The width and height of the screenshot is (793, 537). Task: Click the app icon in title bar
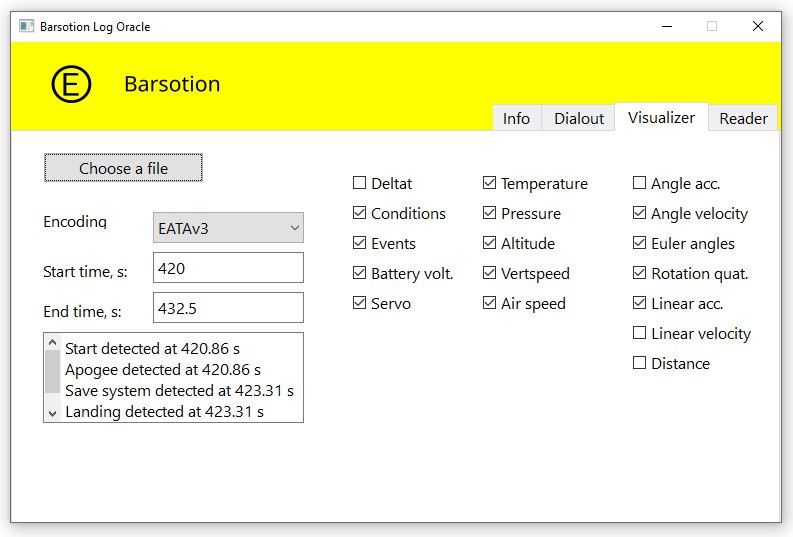coord(27,27)
